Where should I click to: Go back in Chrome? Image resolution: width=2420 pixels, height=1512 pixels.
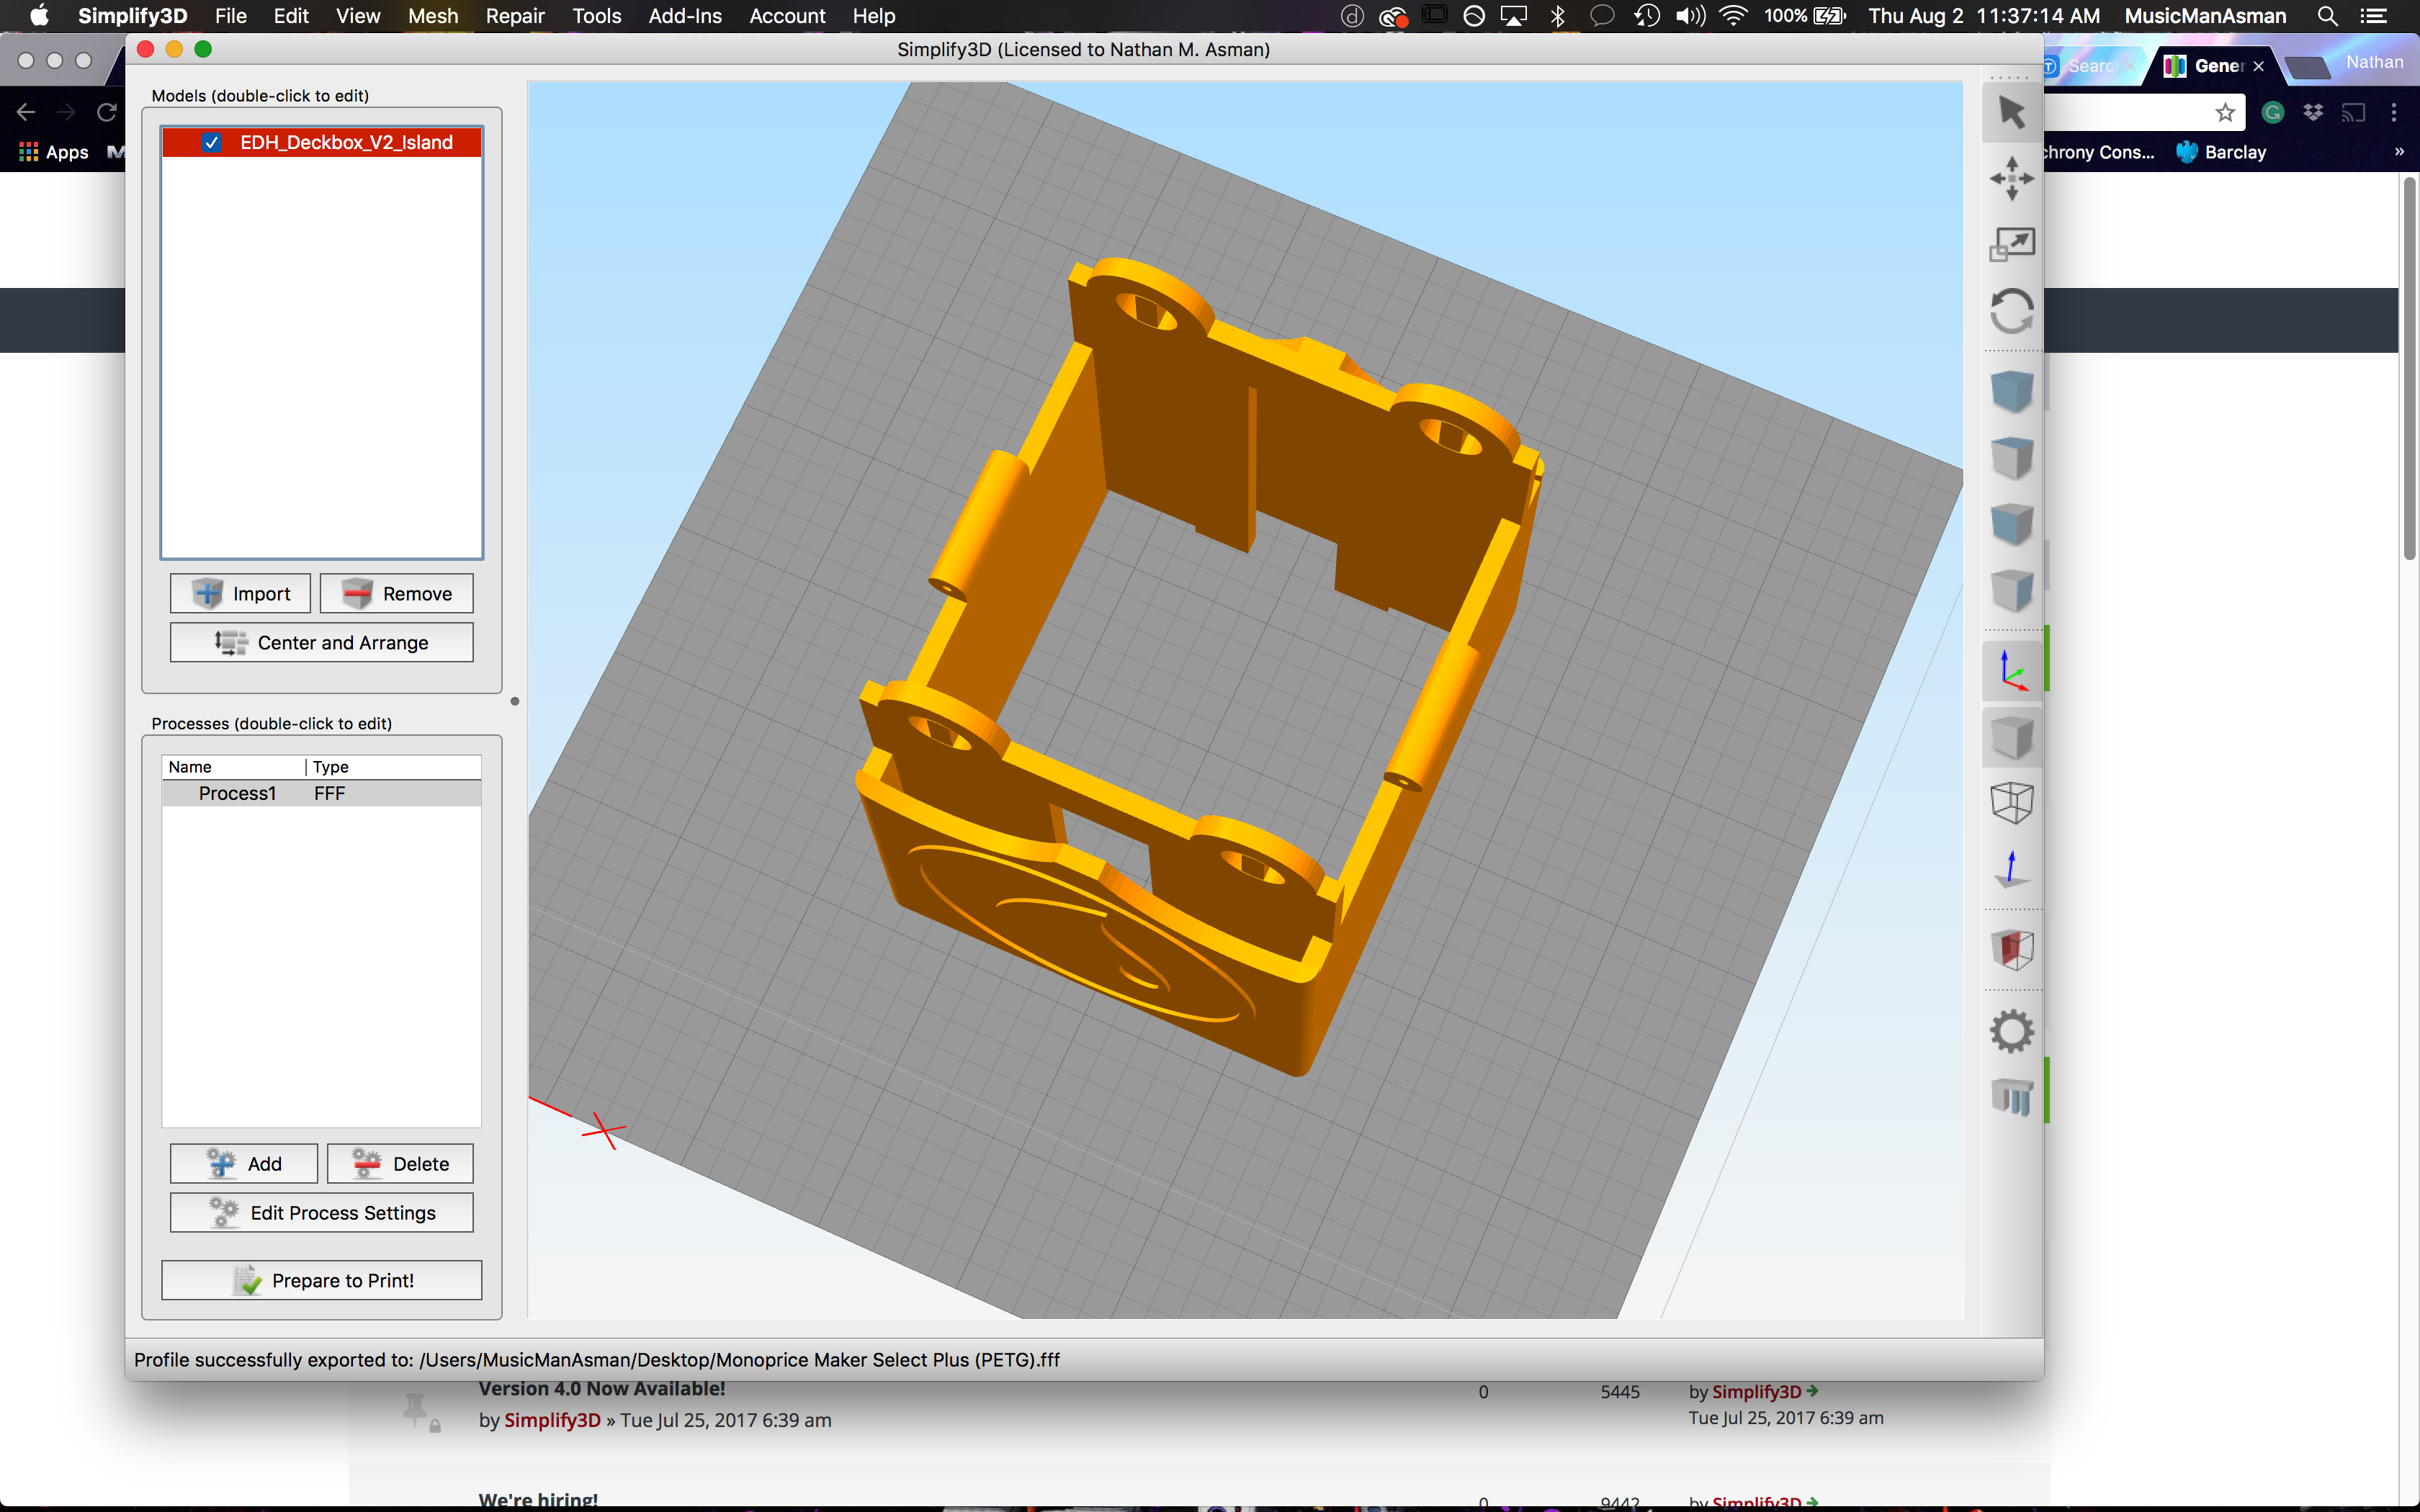click(x=26, y=112)
